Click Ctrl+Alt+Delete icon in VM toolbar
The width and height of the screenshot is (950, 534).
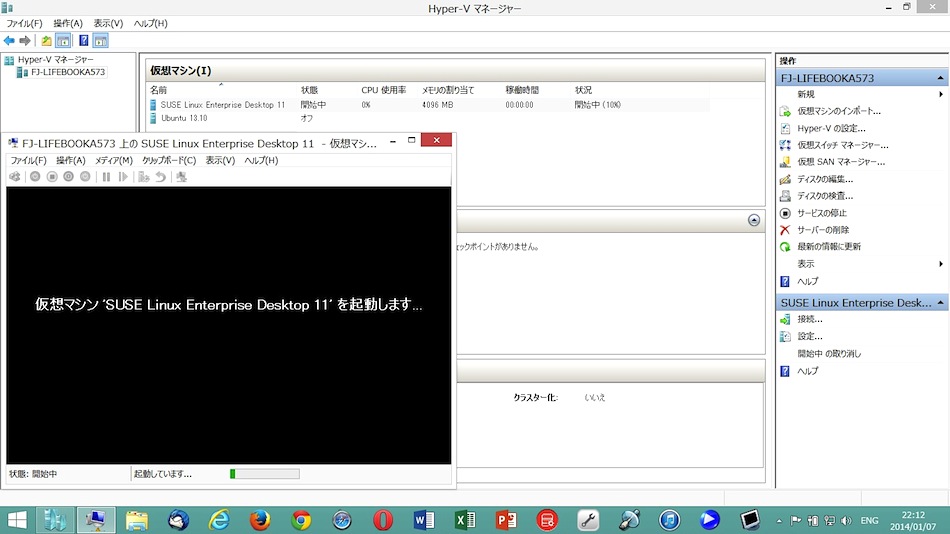click(15, 176)
